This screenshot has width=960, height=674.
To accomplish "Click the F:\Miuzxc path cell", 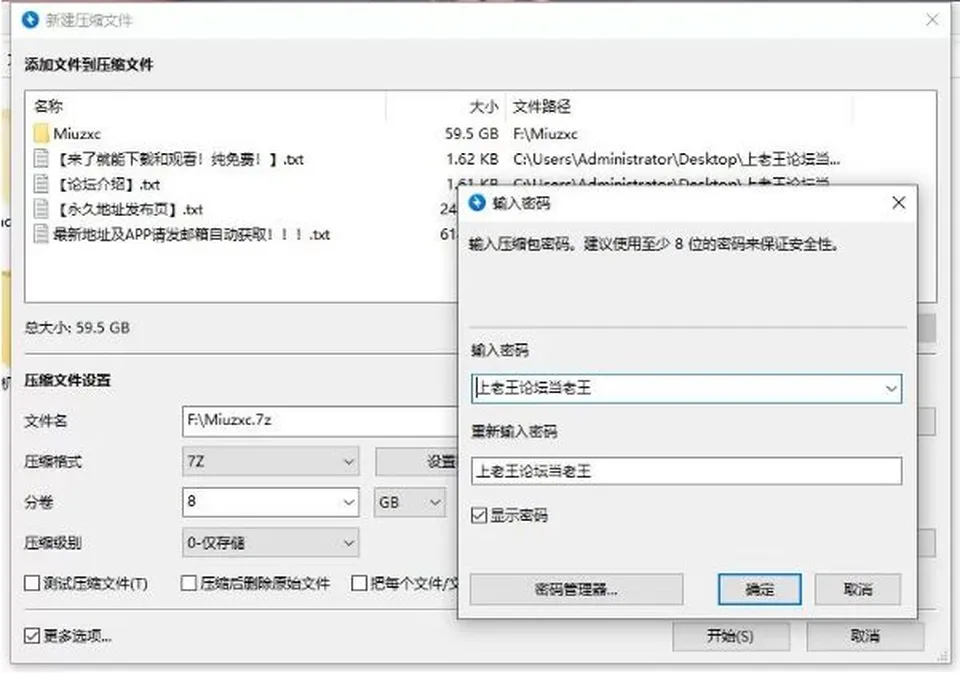I will point(546,133).
